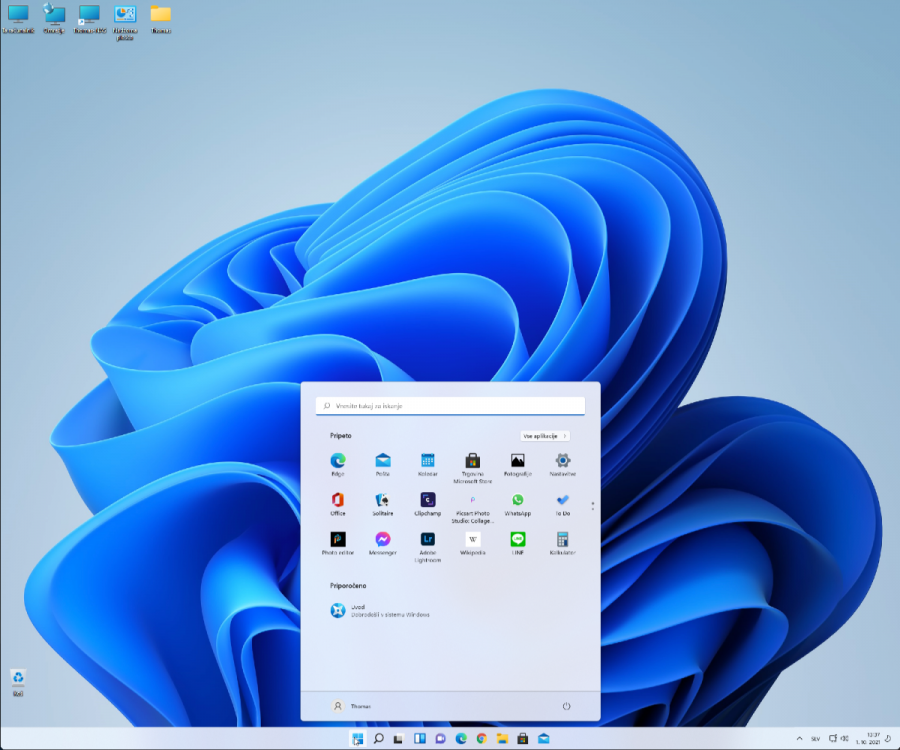
Task: Open the Clipchamp video editor
Action: point(428,498)
